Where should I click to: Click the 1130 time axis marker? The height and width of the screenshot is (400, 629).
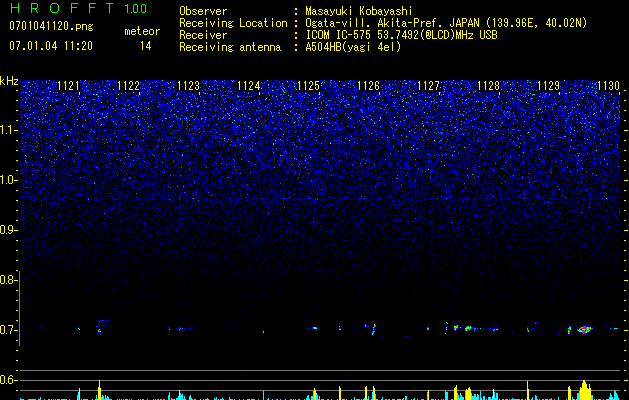coord(608,86)
